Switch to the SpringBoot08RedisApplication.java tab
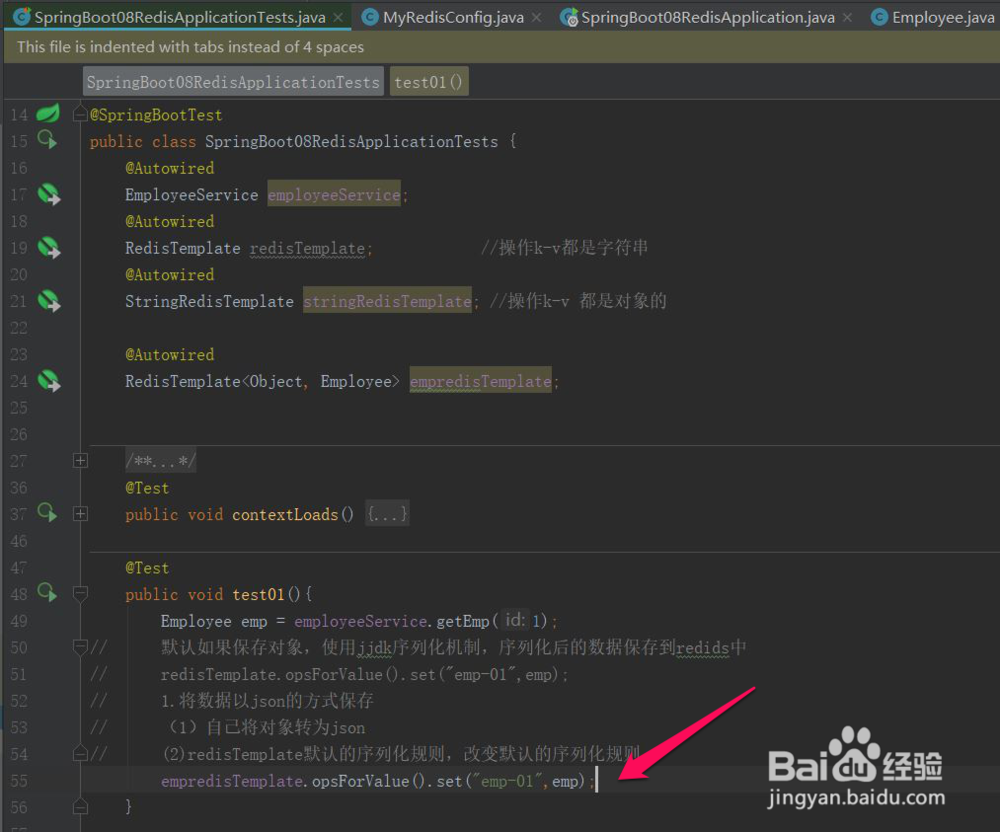 click(x=708, y=17)
